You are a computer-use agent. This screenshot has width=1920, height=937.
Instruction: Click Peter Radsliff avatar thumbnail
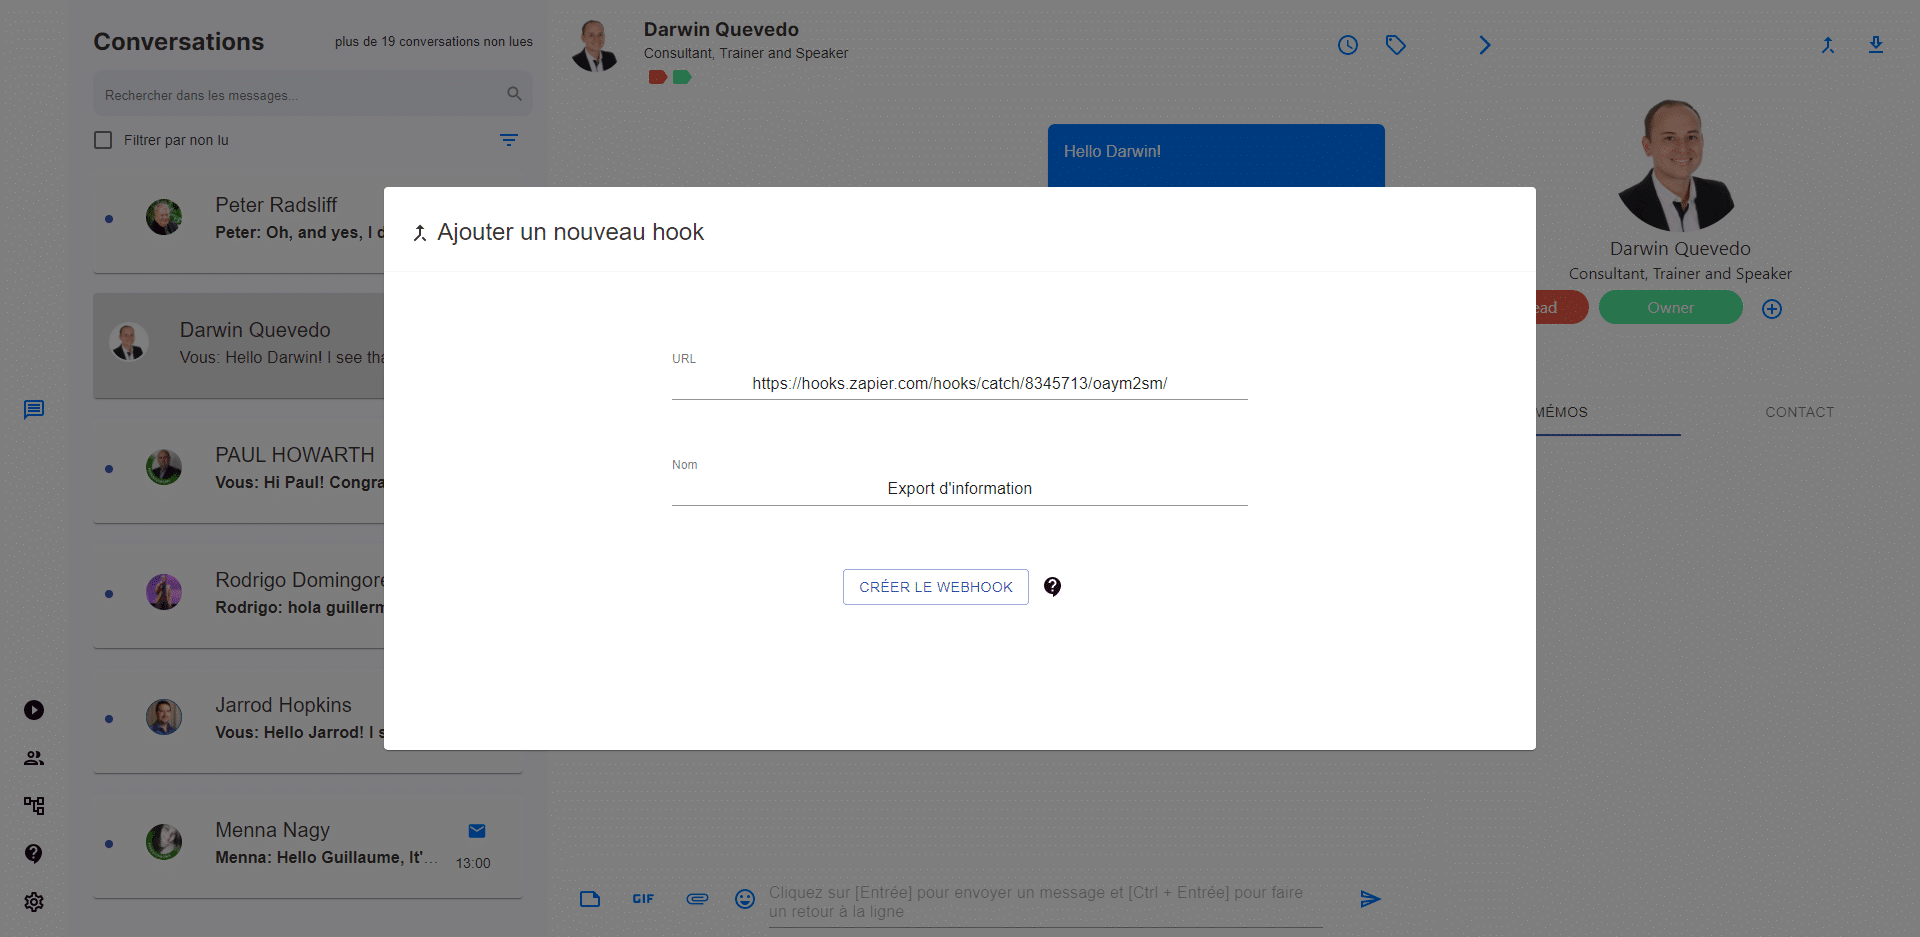tap(164, 217)
